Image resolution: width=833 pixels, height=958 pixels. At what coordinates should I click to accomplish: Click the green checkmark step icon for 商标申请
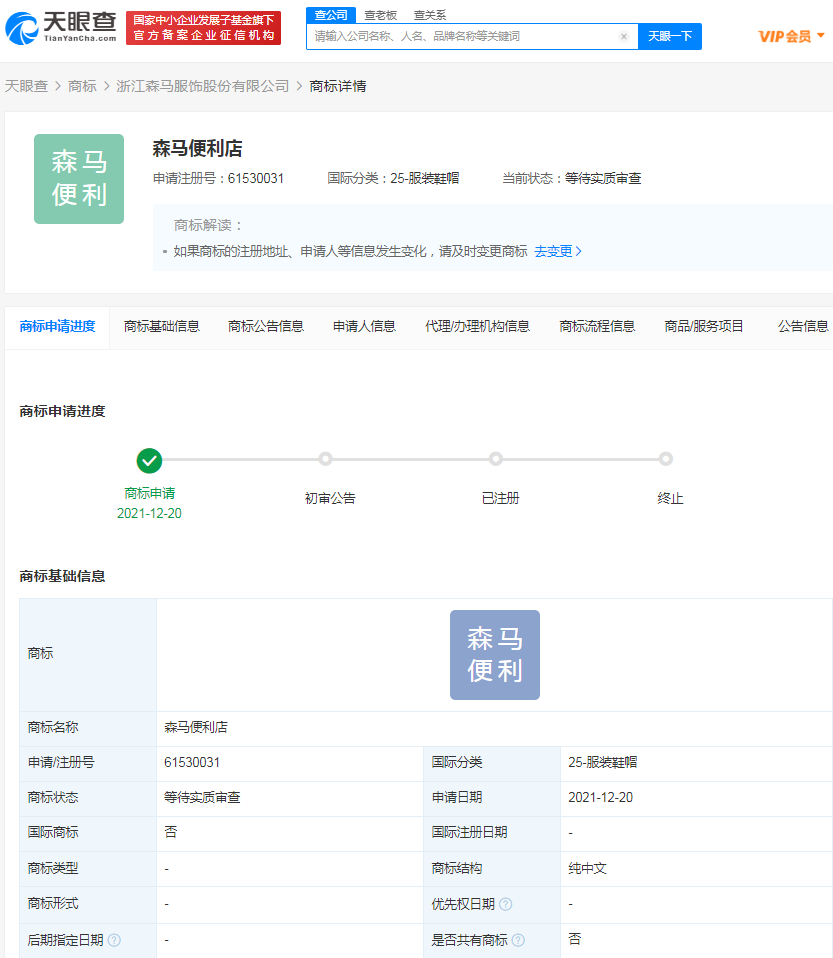coord(149,461)
